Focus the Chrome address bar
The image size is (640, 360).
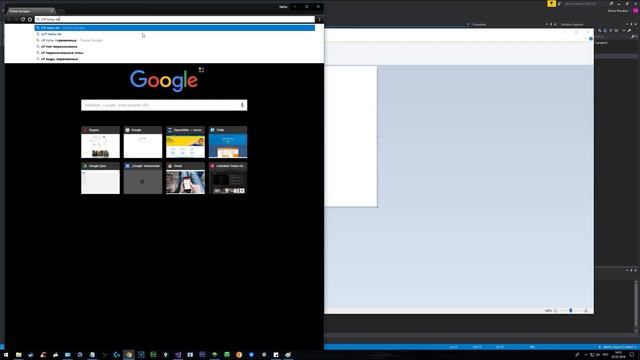point(175,19)
